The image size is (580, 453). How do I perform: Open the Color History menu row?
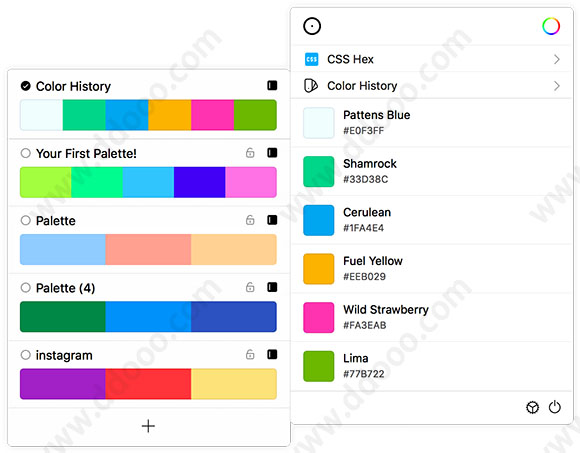[x=432, y=86]
